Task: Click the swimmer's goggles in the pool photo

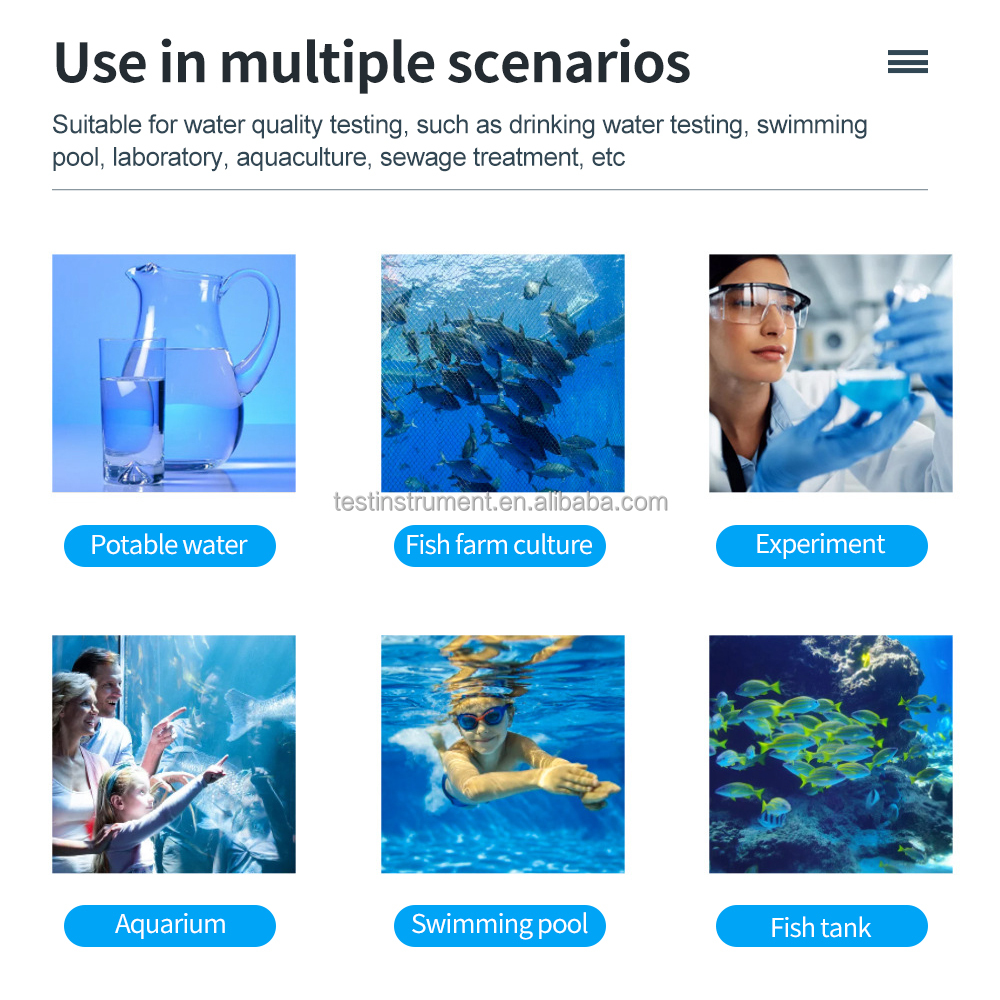Action: coord(482,718)
